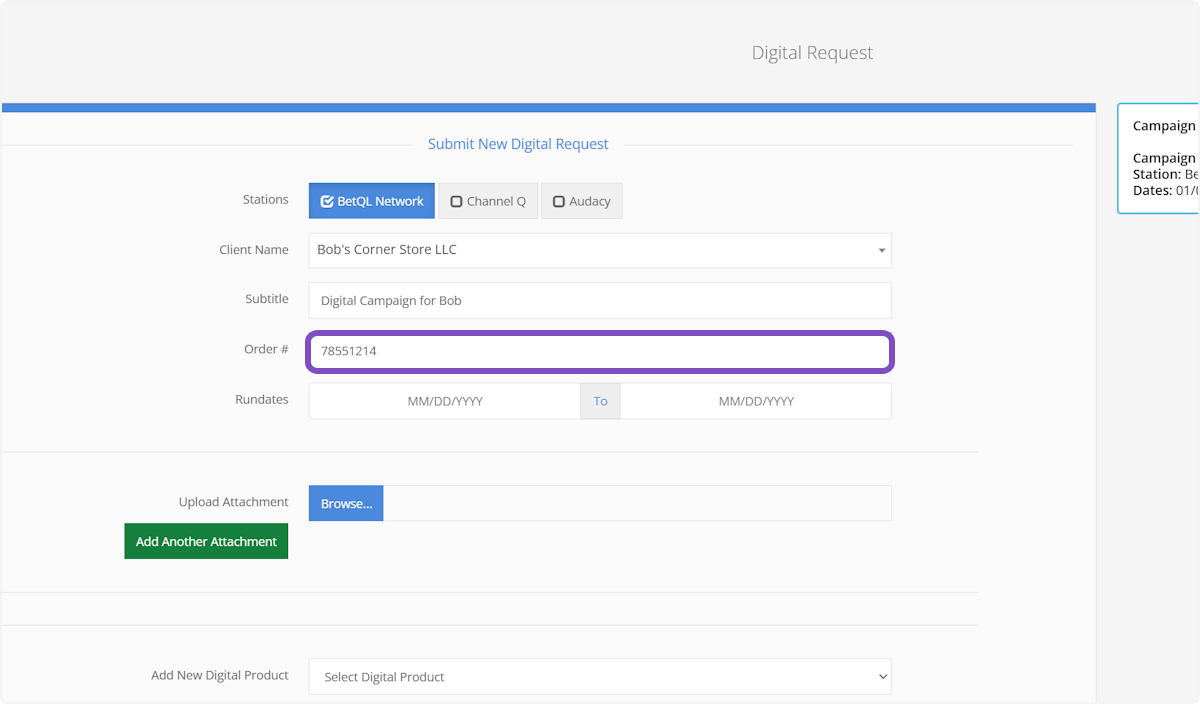Expand the Select Digital Product dropdown
This screenshot has width=1200, height=704.
pos(599,677)
